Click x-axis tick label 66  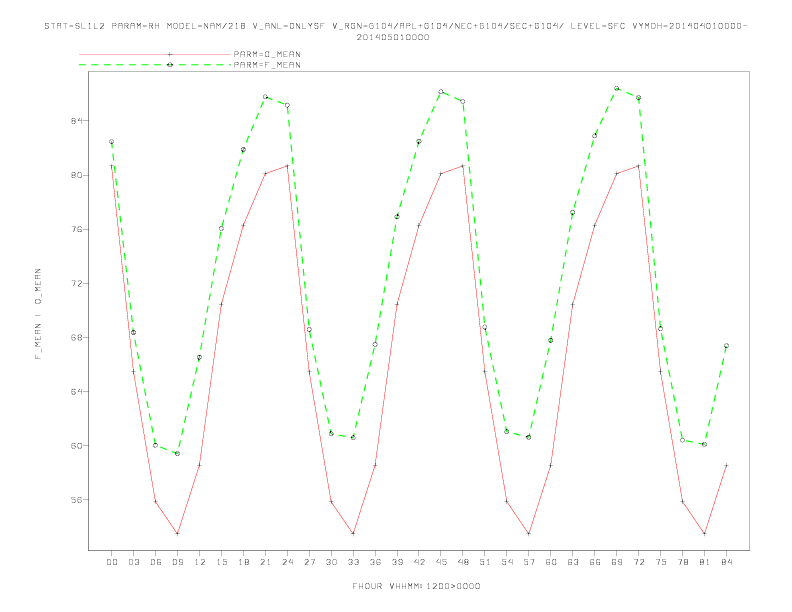pyautogui.click(x=595, y=562)
